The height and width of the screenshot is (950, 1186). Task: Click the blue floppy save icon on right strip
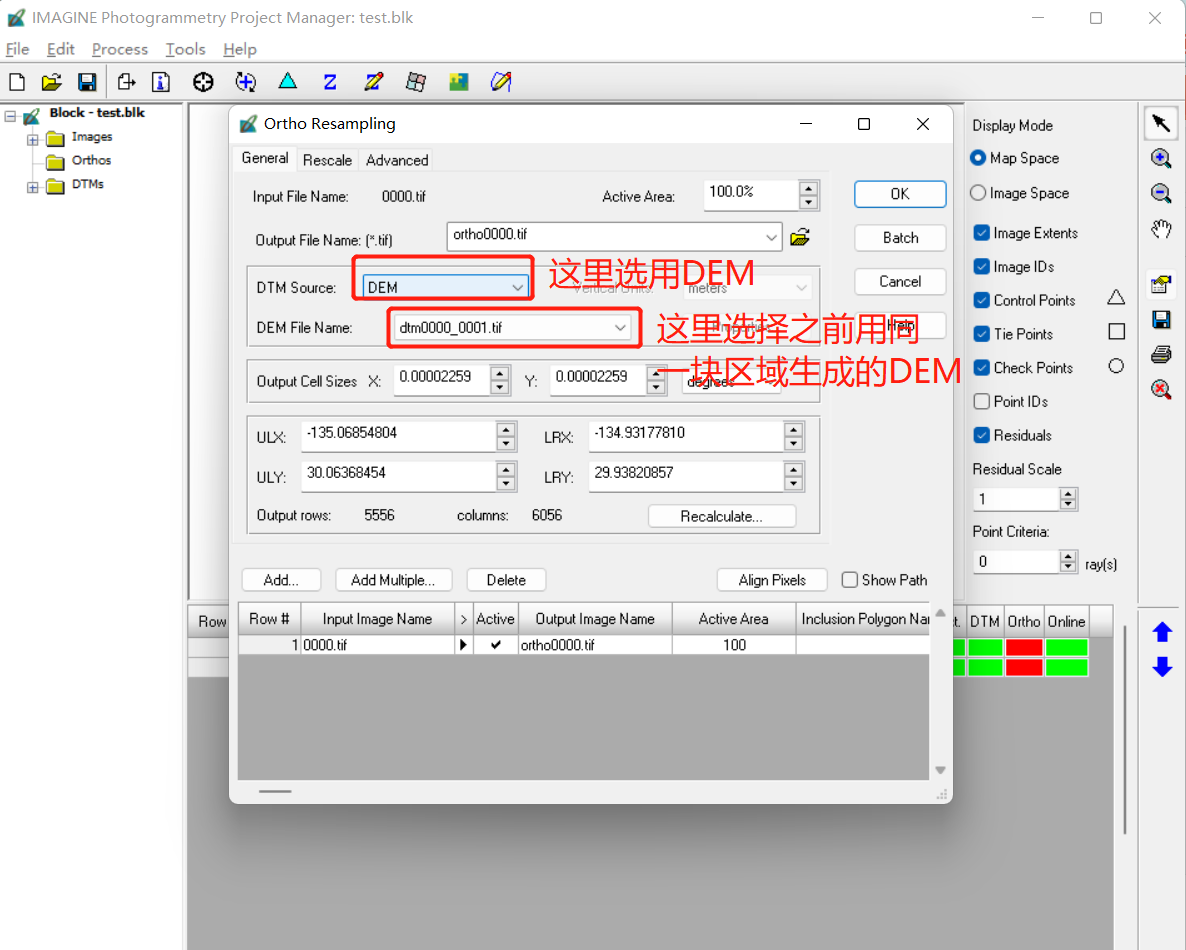[x=1161, y=319]
